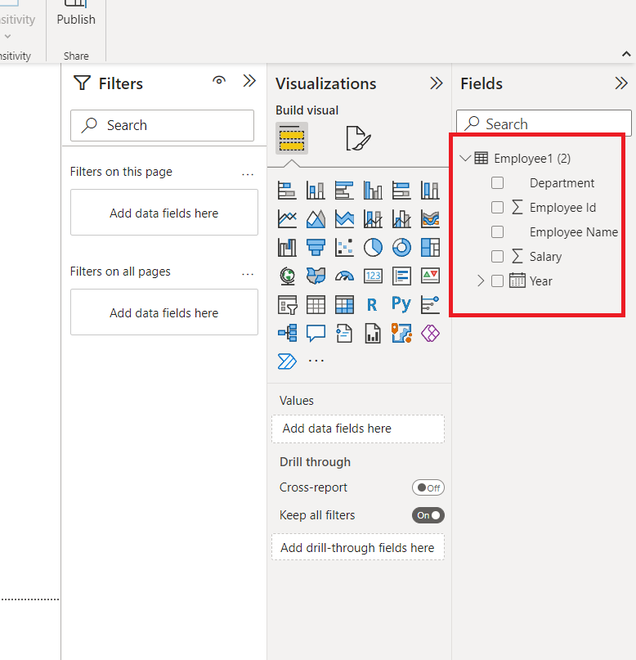This screenshot has width=636, height=660.
Task: Add a Card (123) visual
Action: pos(373,276)
